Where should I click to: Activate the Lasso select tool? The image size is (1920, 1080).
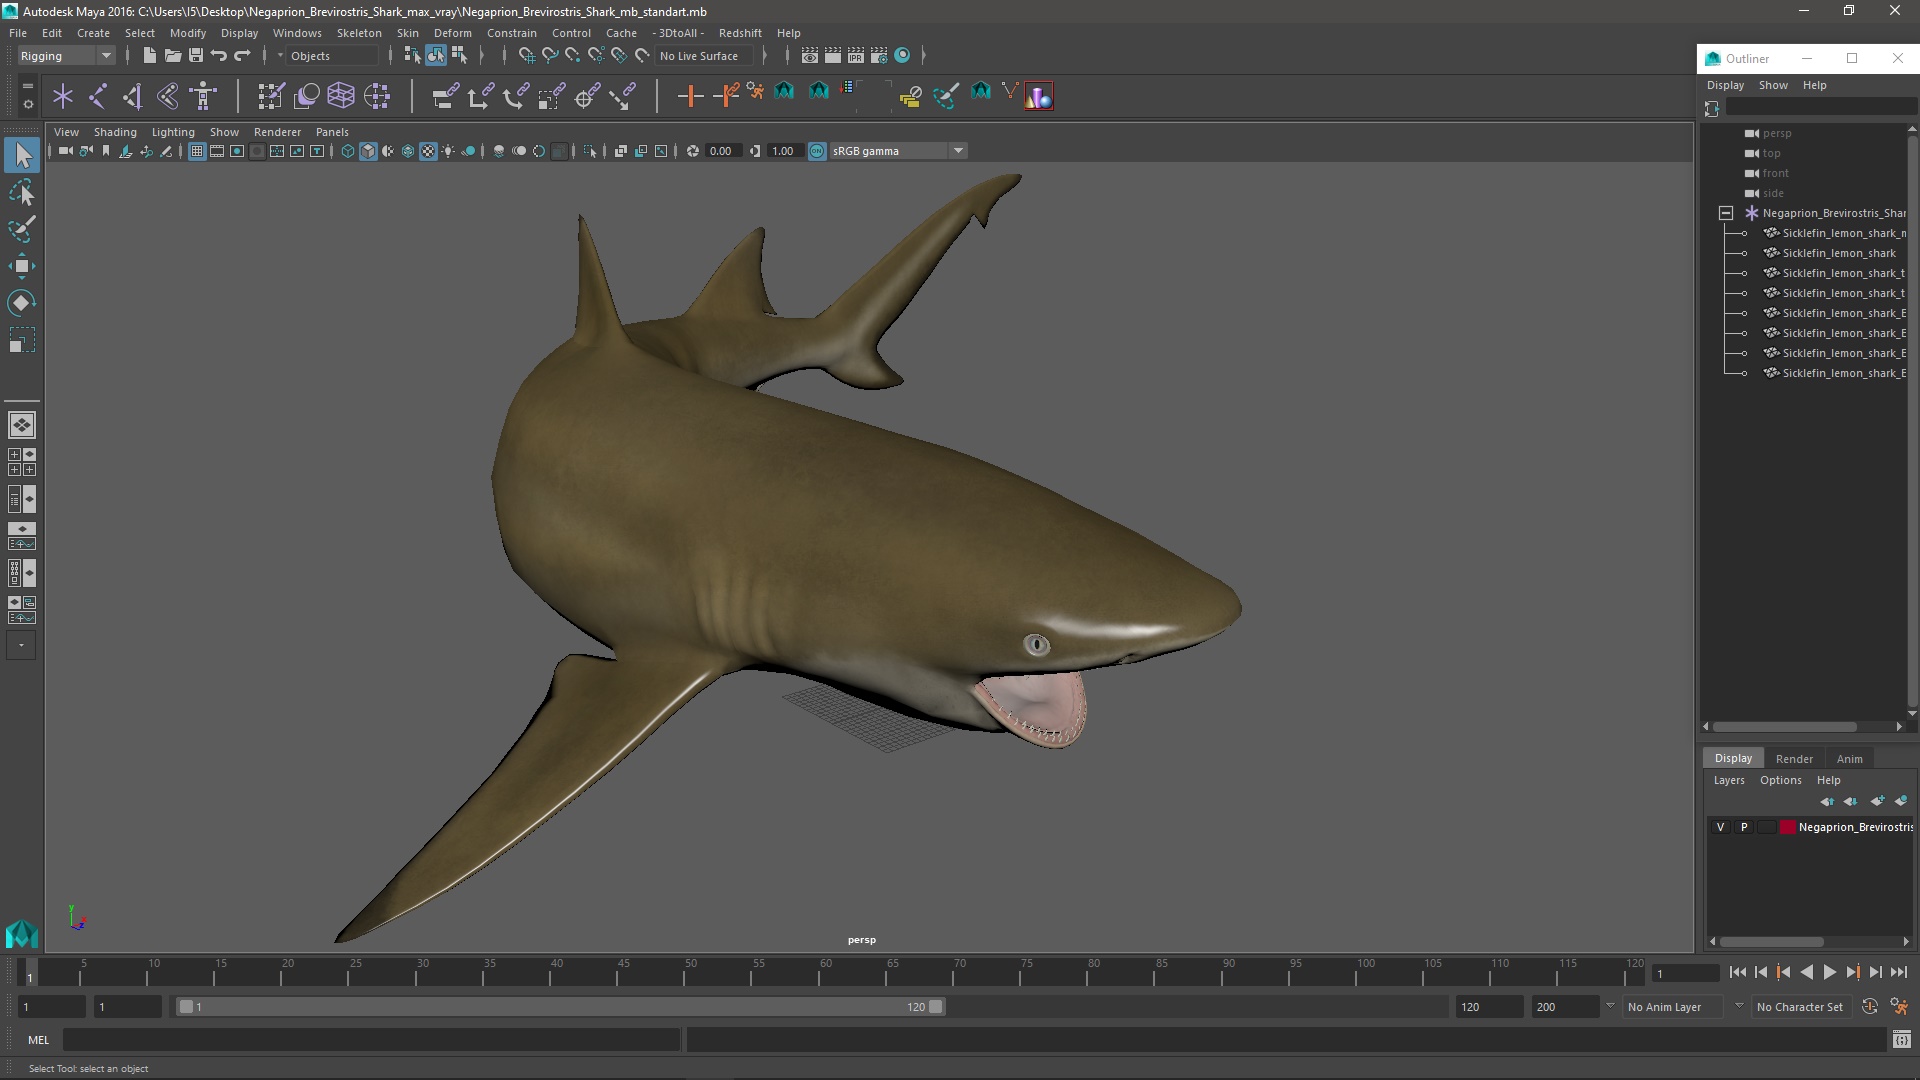[x=22, y=192]
